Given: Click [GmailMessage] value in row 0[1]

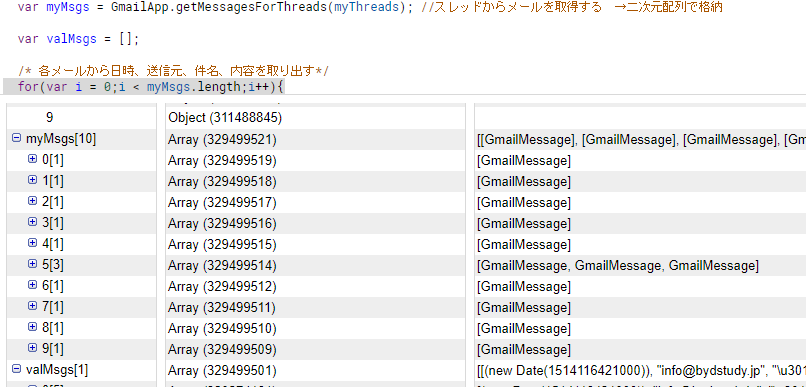Looking at the screenshot, I should (524, 160).
